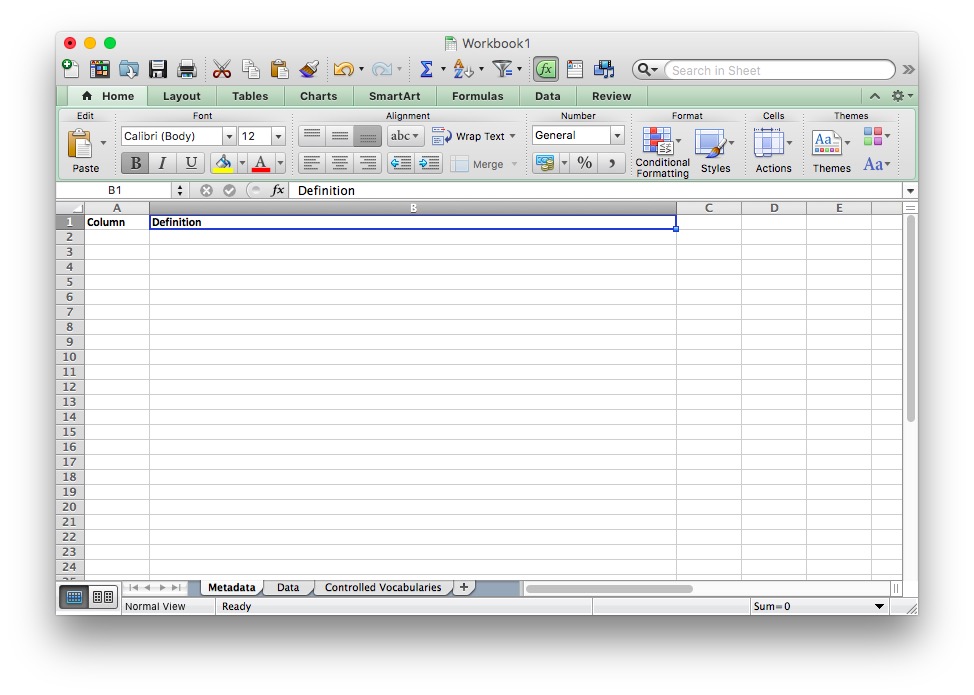Click the Percent Style icon
The image size is (974, 695).
click(584, 163)
